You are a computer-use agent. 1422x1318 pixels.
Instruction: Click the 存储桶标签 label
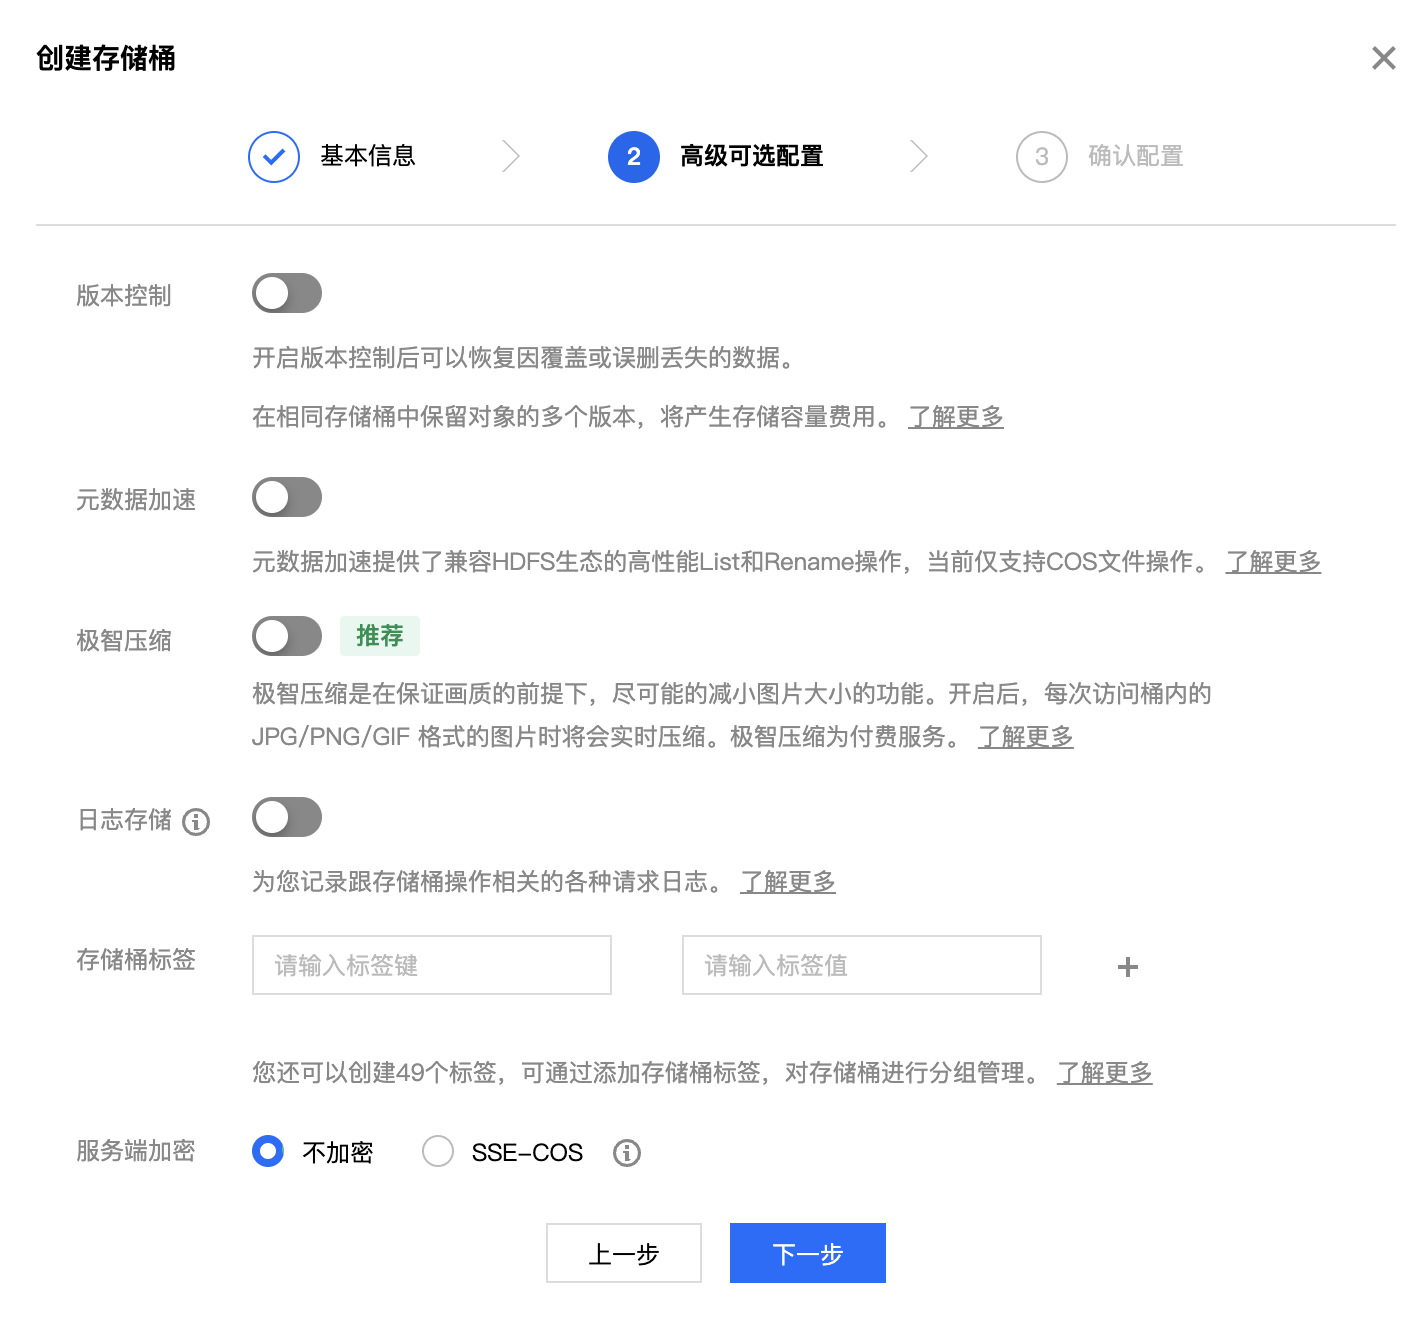(x=136, y=960)
